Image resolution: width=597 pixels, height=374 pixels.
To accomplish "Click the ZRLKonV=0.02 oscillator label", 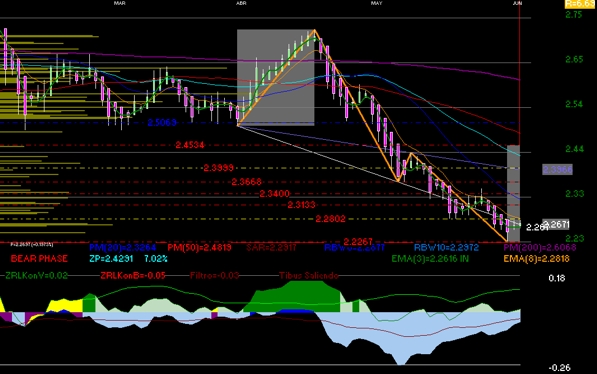I will (x=37, y=276).
